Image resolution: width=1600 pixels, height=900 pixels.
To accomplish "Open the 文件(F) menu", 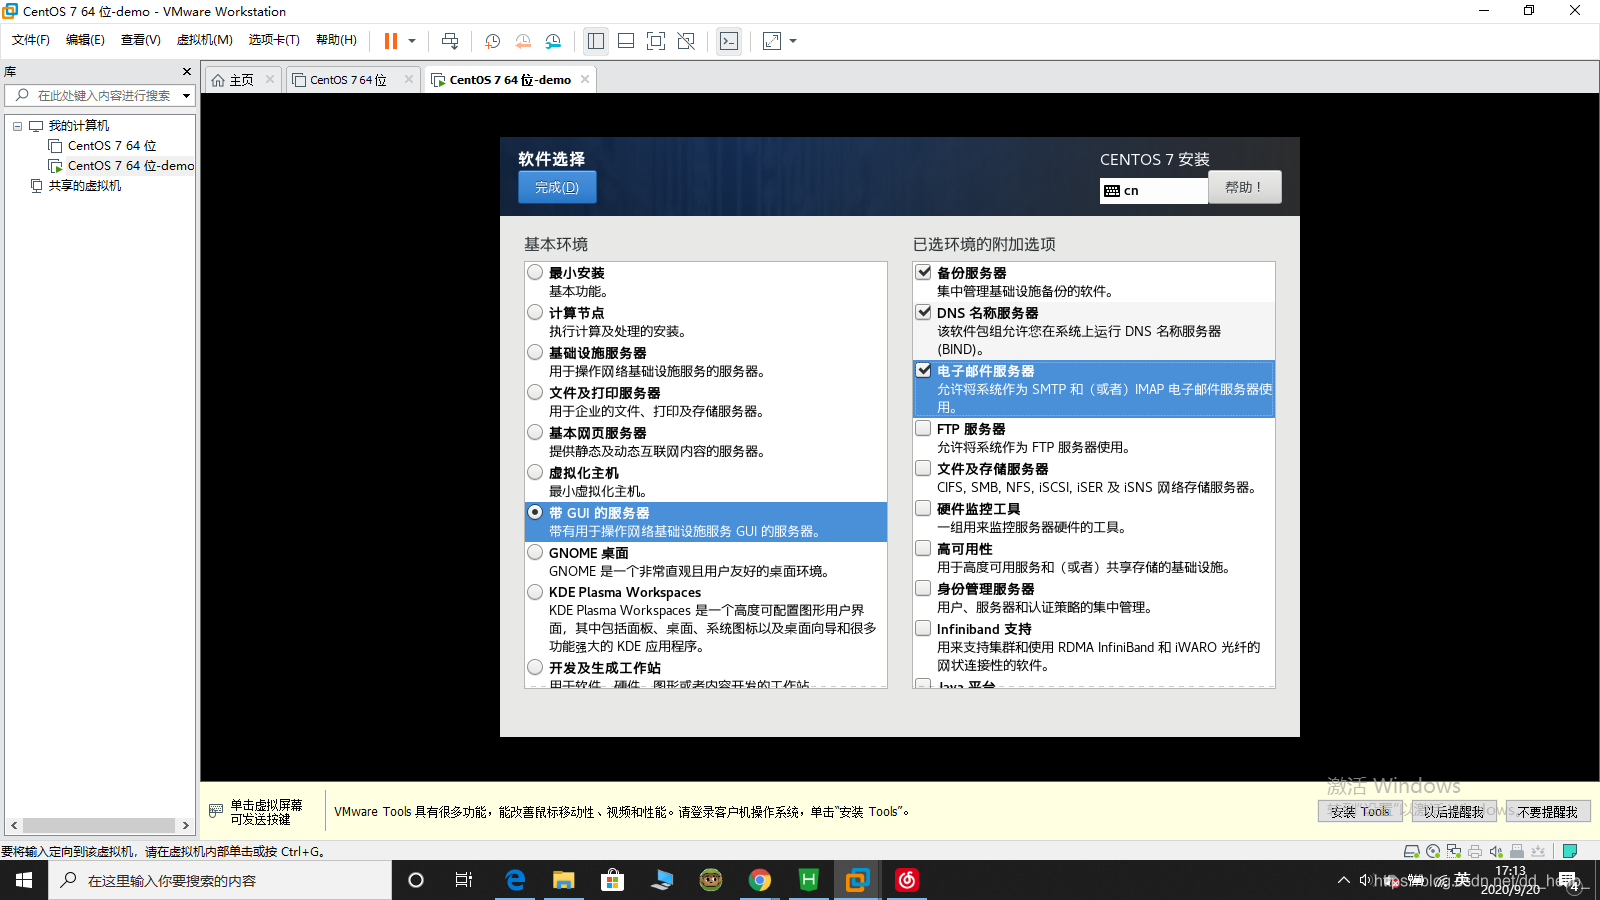I will point(31,40).
